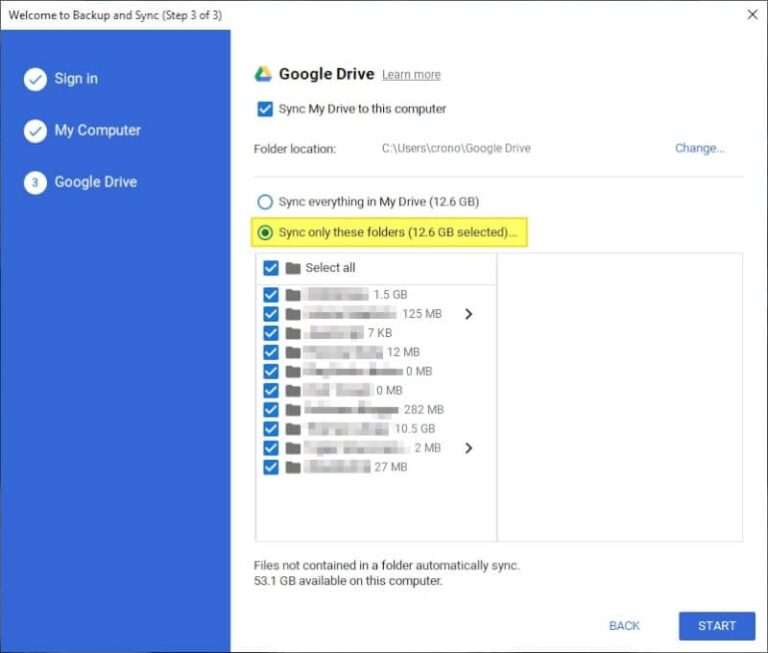This screenshot has width=768, height=653.
Task: Click the folder icon of the 27 MB row
Action: pyautogui.click(x=293, y=467)
